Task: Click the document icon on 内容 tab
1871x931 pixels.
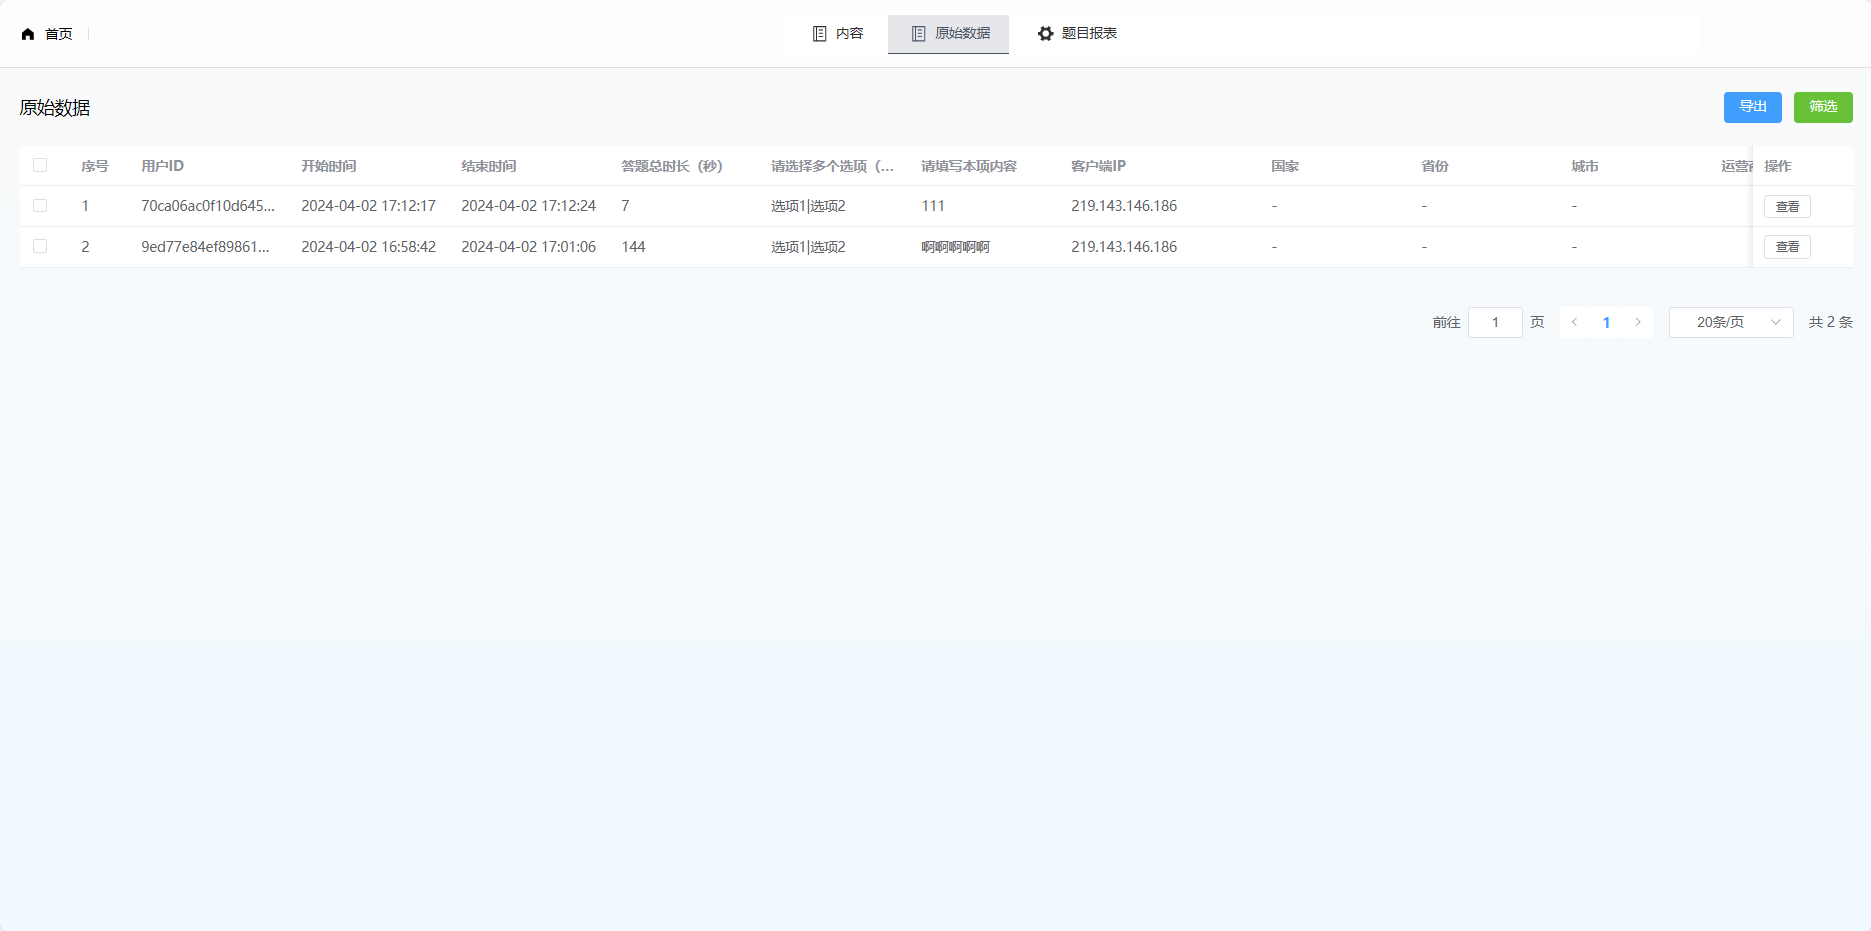Action: tap(819, 34)
